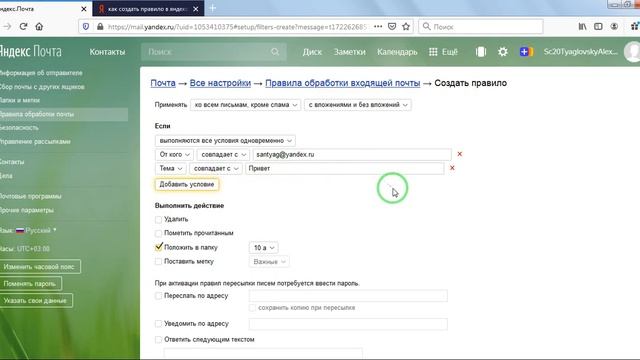The image size is (640, 360).
Task: Uncheck the Положить в папку checkbox
Action: 158,247
